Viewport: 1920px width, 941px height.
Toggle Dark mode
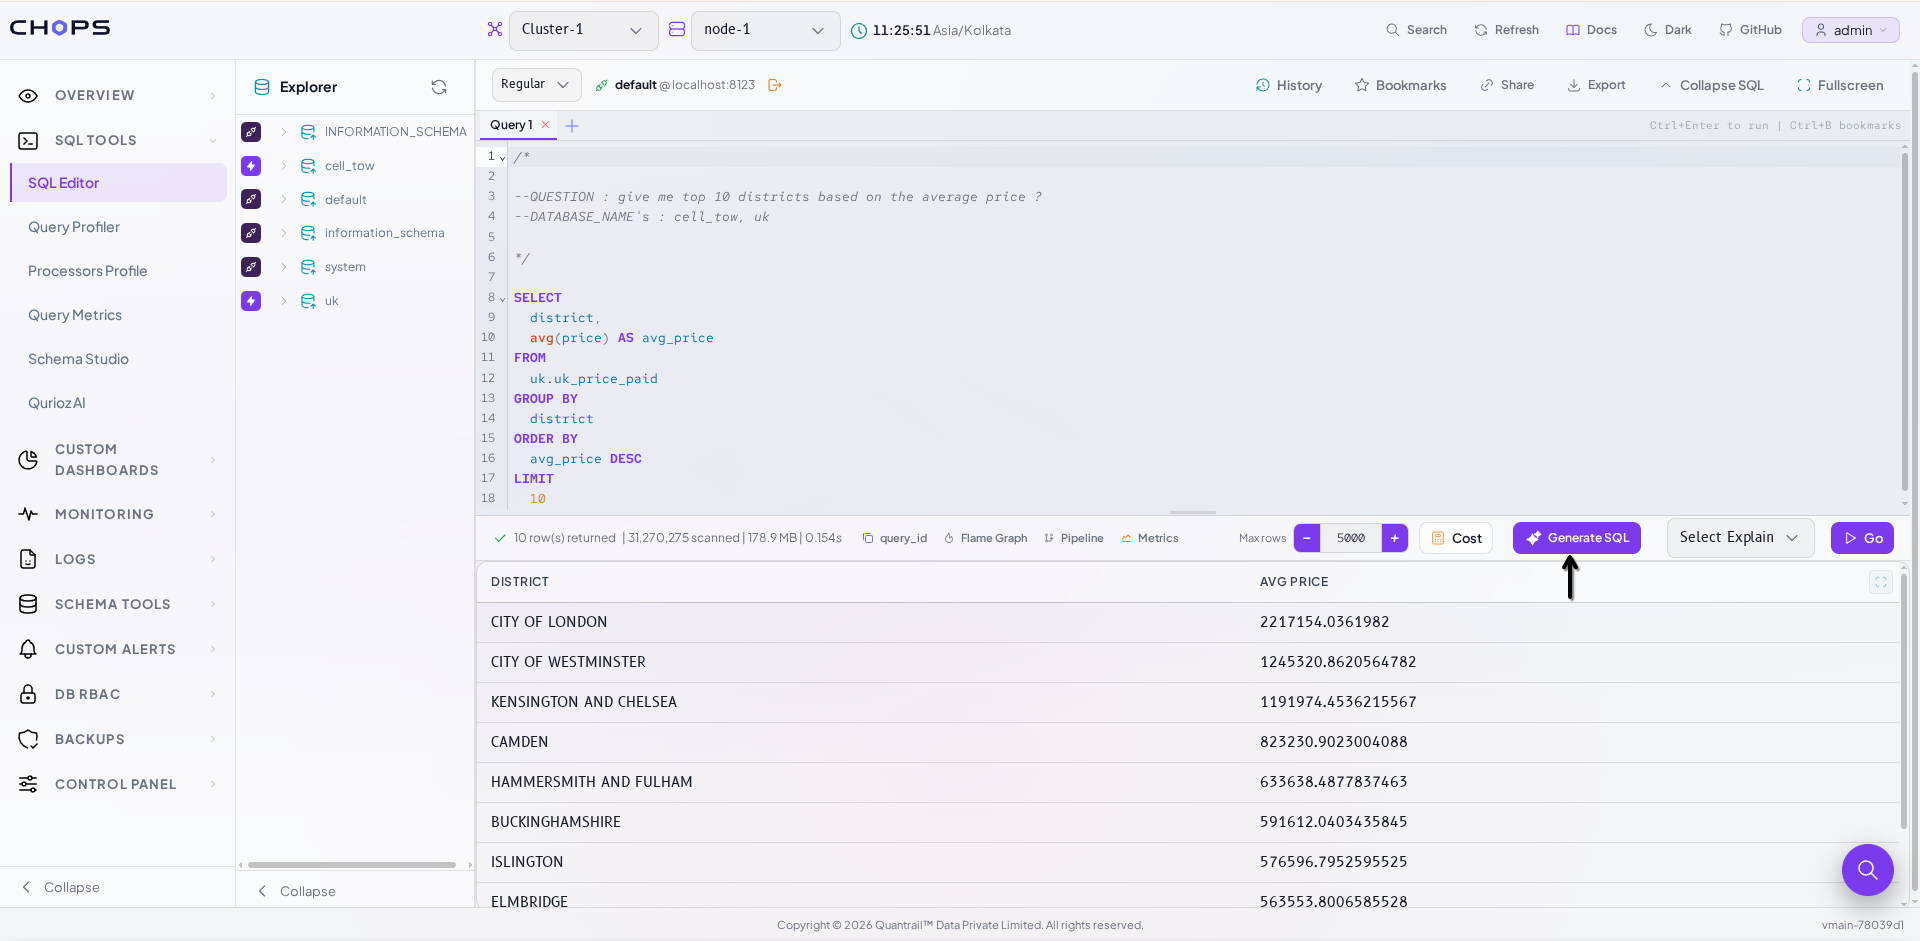click(x=1668, y=30)
